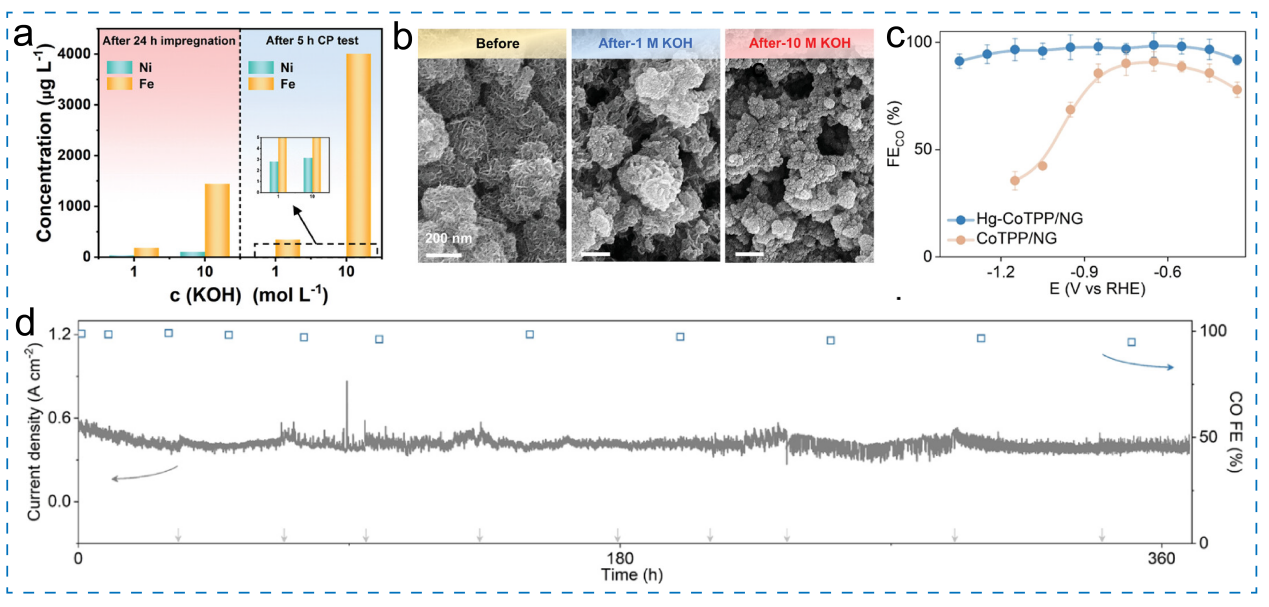The width and height of the screenshot is (1269, 607).
Task: Click the teal Ni legend swatch under impregnation
Action: (x=120, y=68)
